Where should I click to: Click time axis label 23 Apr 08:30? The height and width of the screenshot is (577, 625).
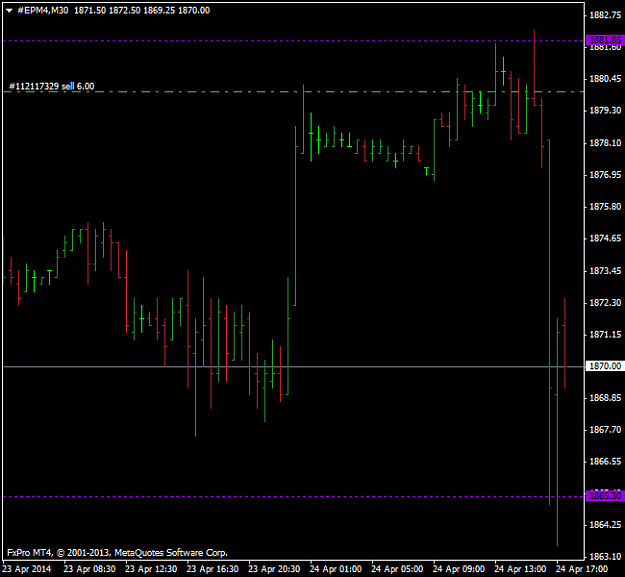pos(89,569)
